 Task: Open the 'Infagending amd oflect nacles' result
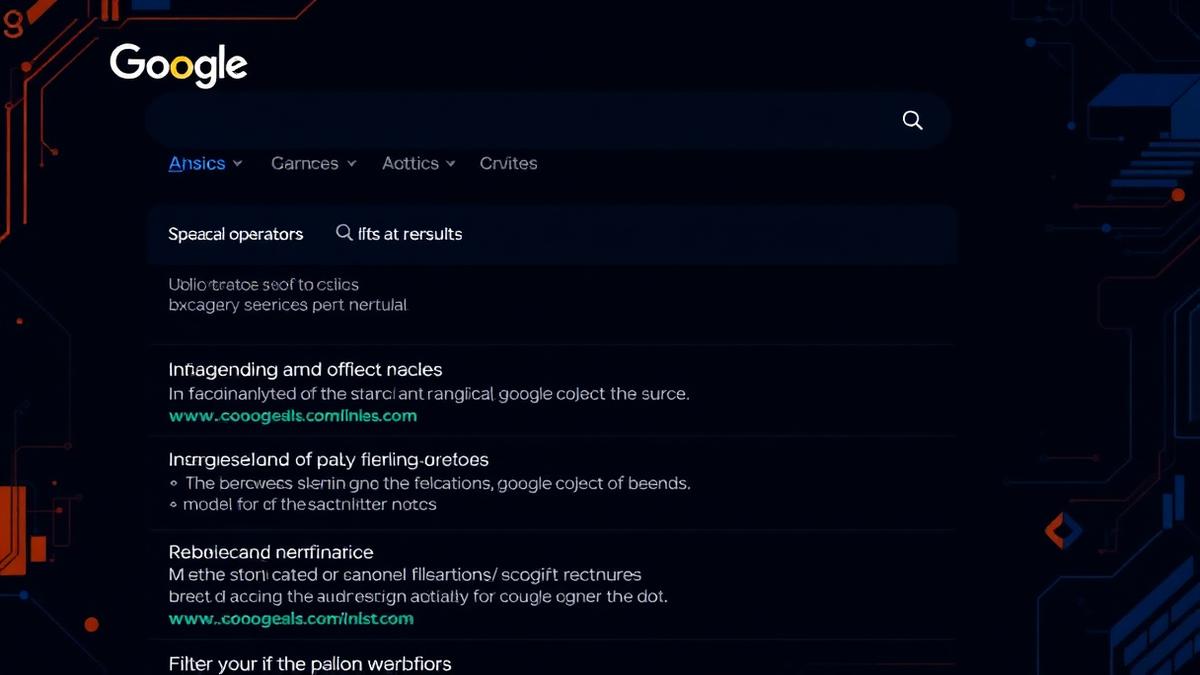(x=305, y=369)
